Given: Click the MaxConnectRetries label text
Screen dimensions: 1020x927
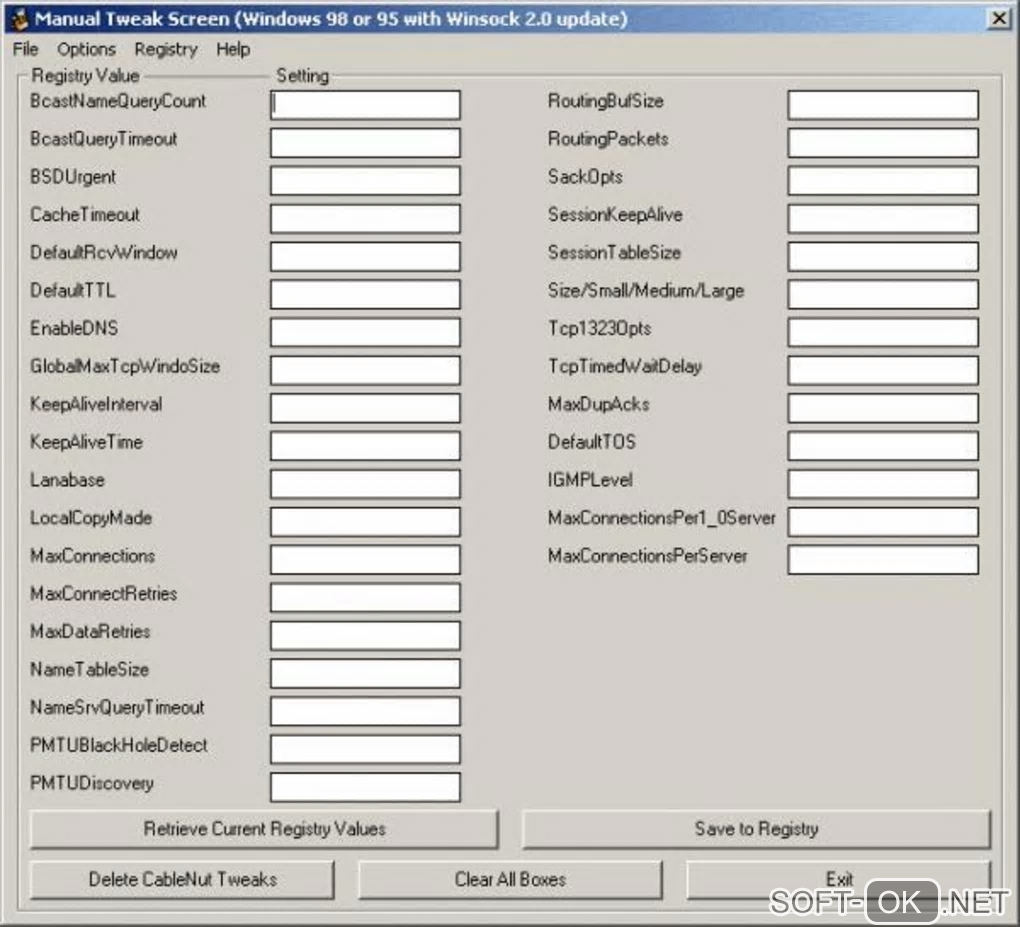Looking at the screenshot, I should pyautogui.click(x=103, y=594).
